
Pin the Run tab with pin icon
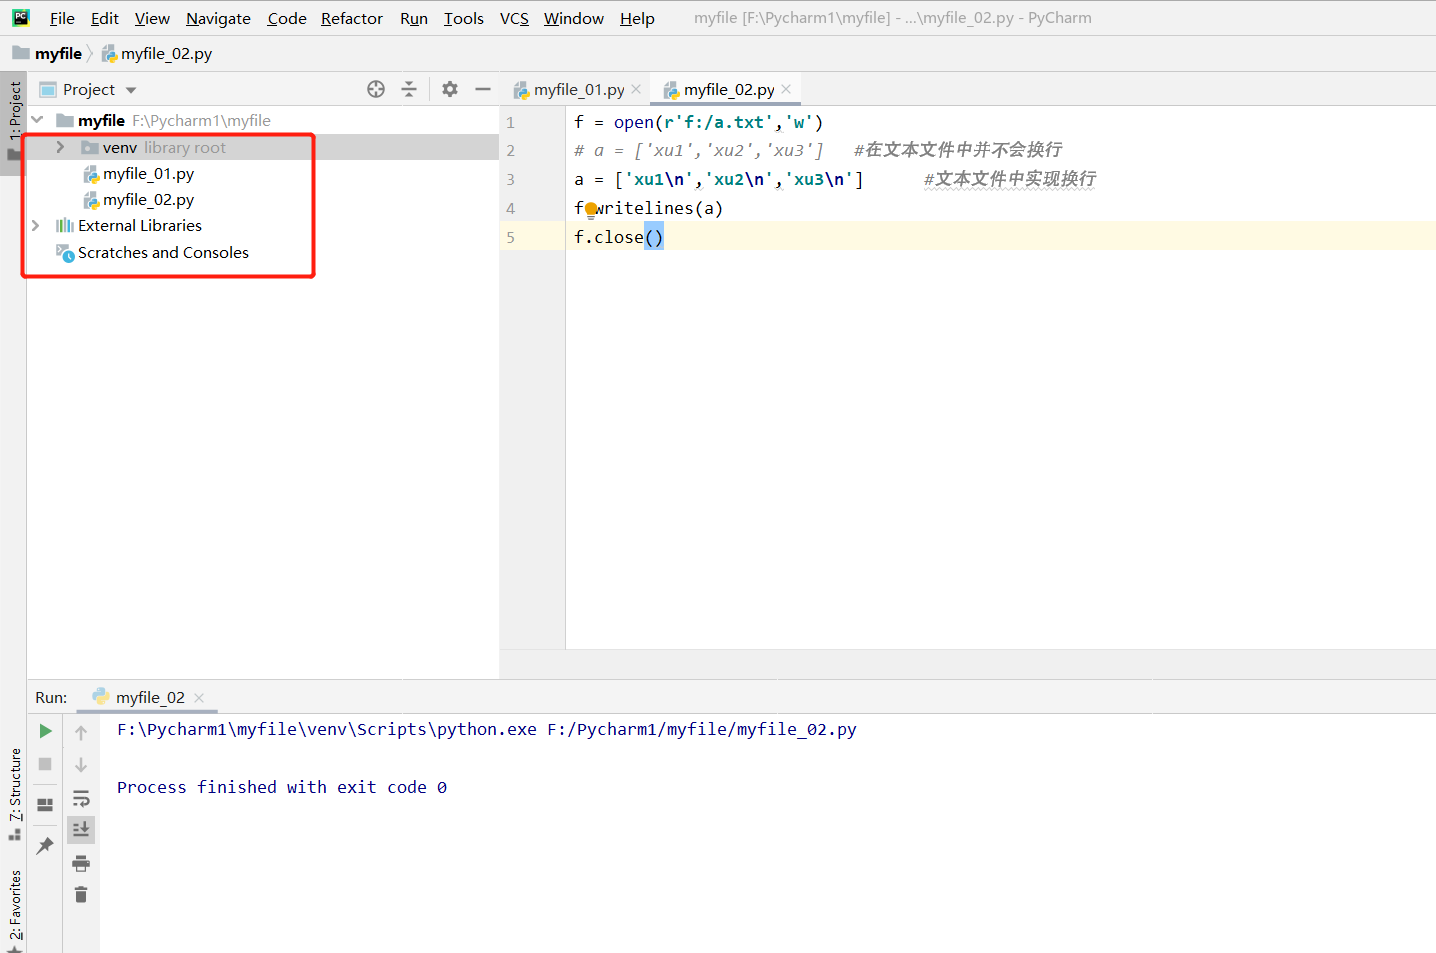(x=45, y=846)
